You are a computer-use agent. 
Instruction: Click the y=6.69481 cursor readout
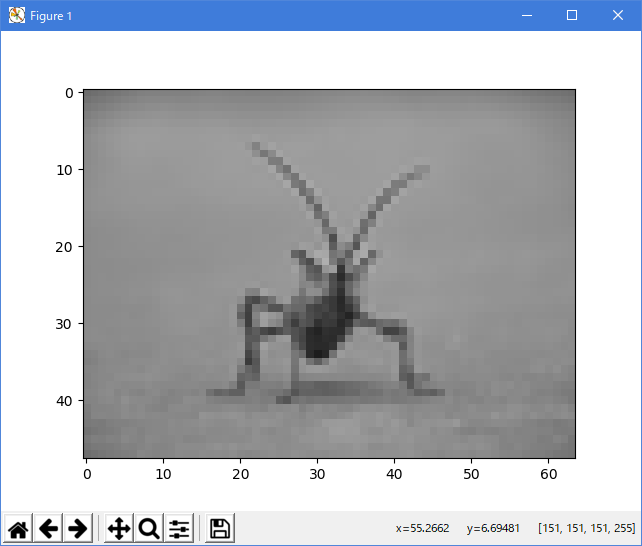[x=493, y=528]
